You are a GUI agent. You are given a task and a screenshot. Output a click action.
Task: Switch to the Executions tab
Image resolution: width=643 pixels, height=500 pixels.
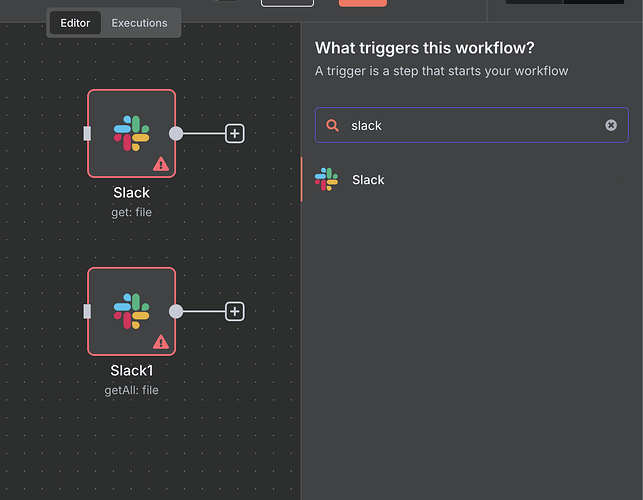pos(139,23)
